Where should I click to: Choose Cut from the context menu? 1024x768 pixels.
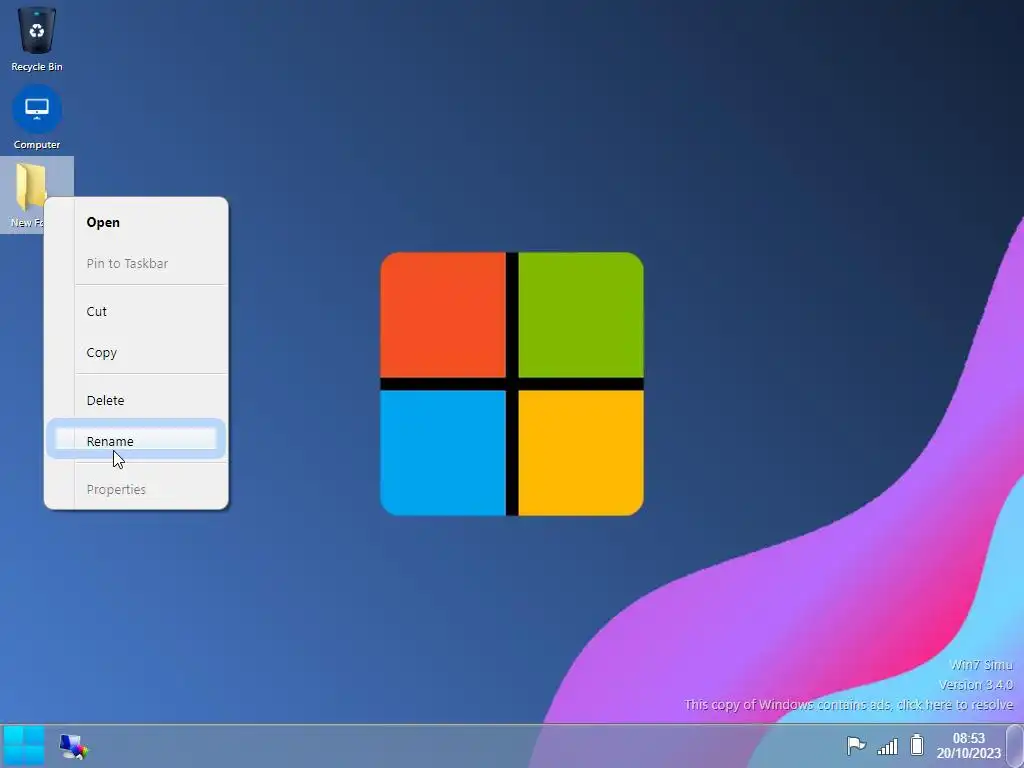click(136, 312)
